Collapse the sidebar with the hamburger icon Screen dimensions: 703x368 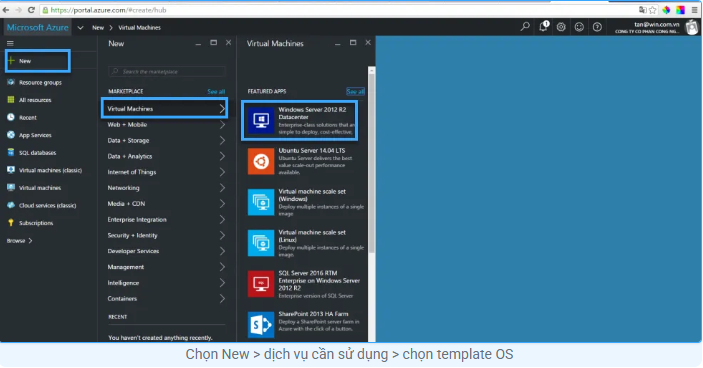[10, 43]
